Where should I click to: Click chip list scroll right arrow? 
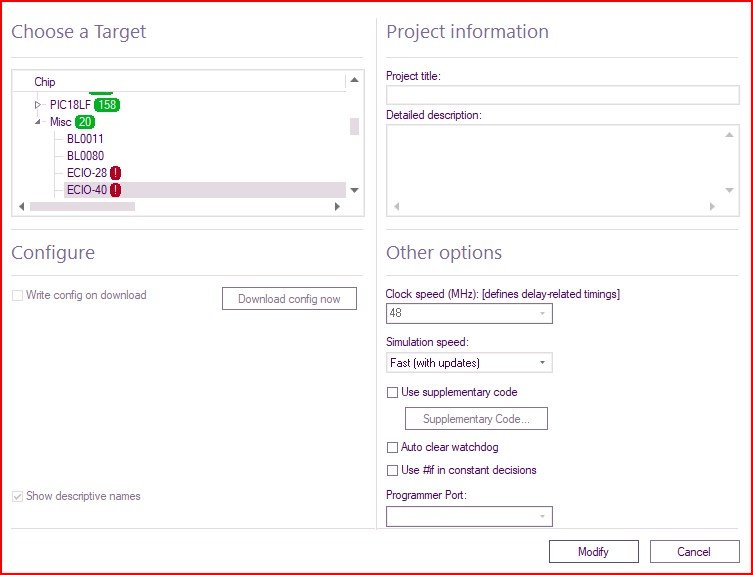[337, 207]
